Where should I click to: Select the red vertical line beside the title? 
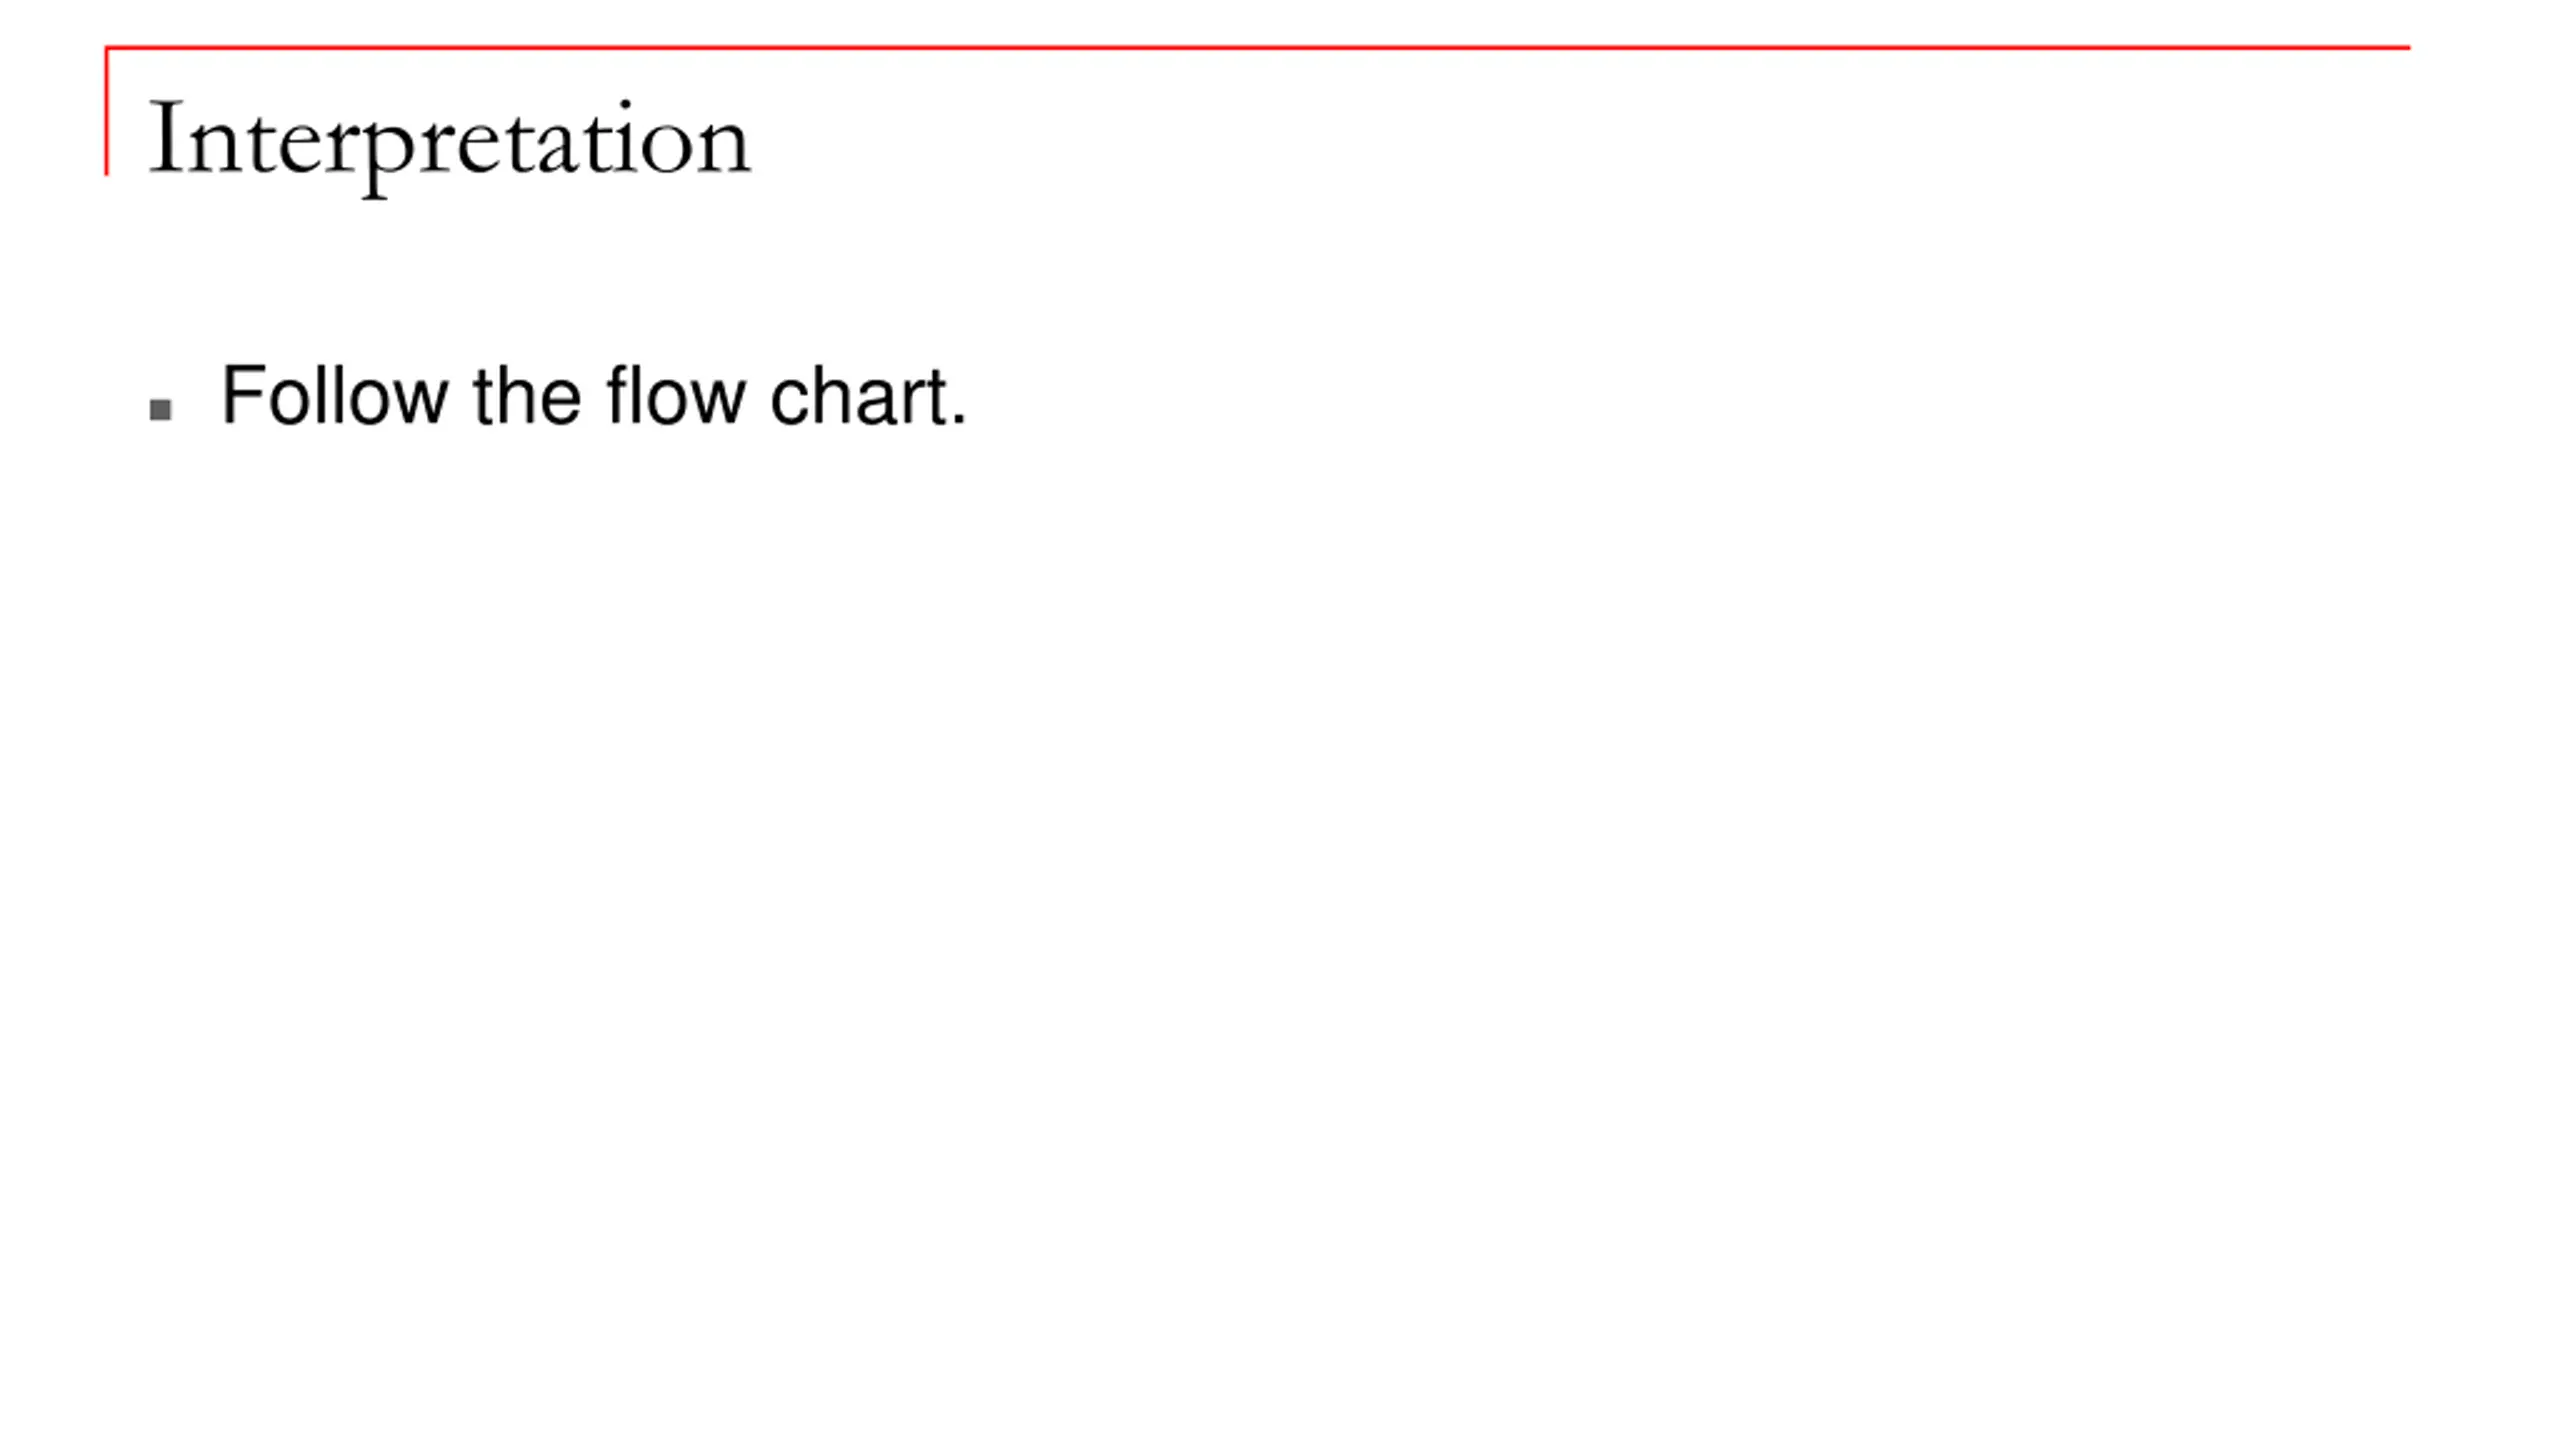click(x=107, y=110)
